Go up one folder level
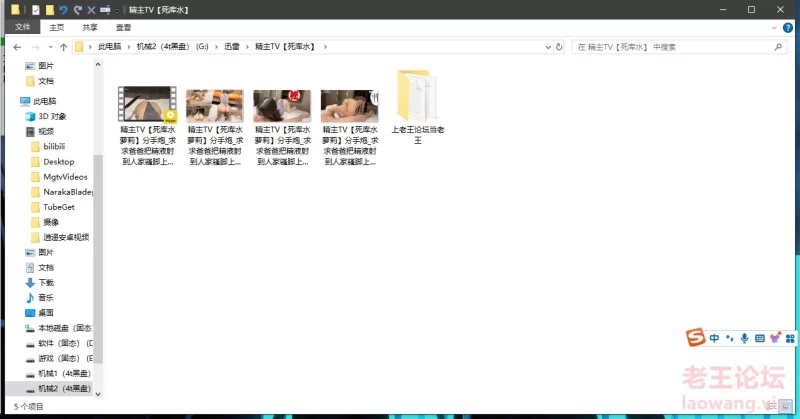This screenshot has height=419, width=800. tap(63, 47)
